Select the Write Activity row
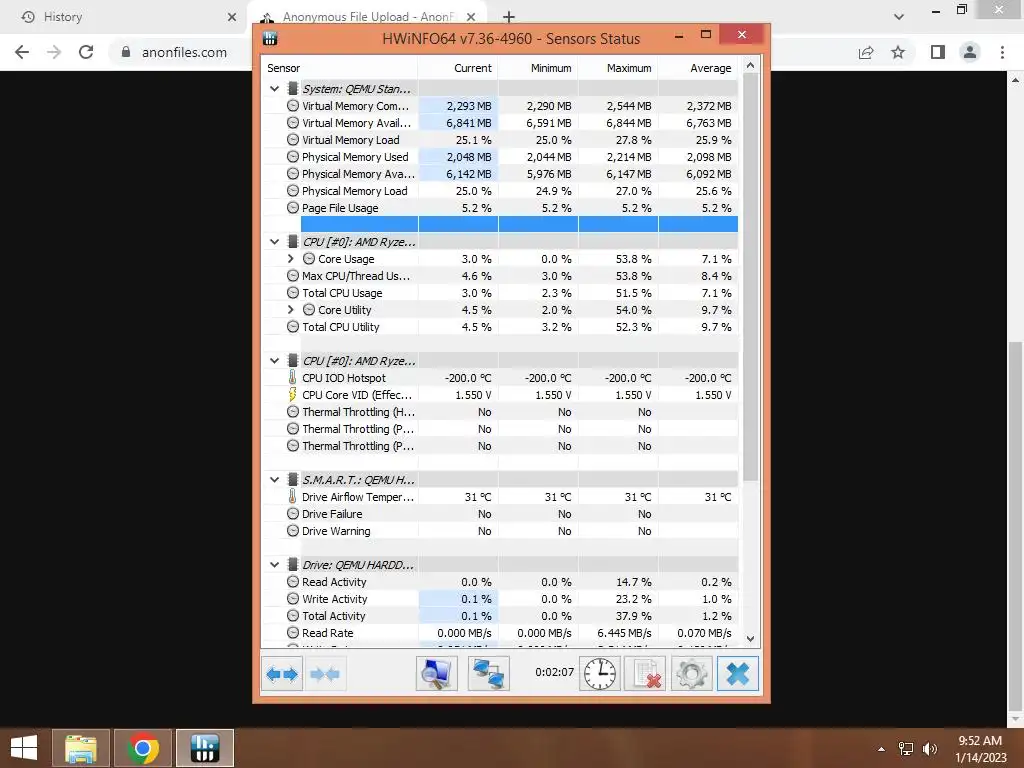The height and width of the screenshot is (768, 1024). click(x=500, y=599)
